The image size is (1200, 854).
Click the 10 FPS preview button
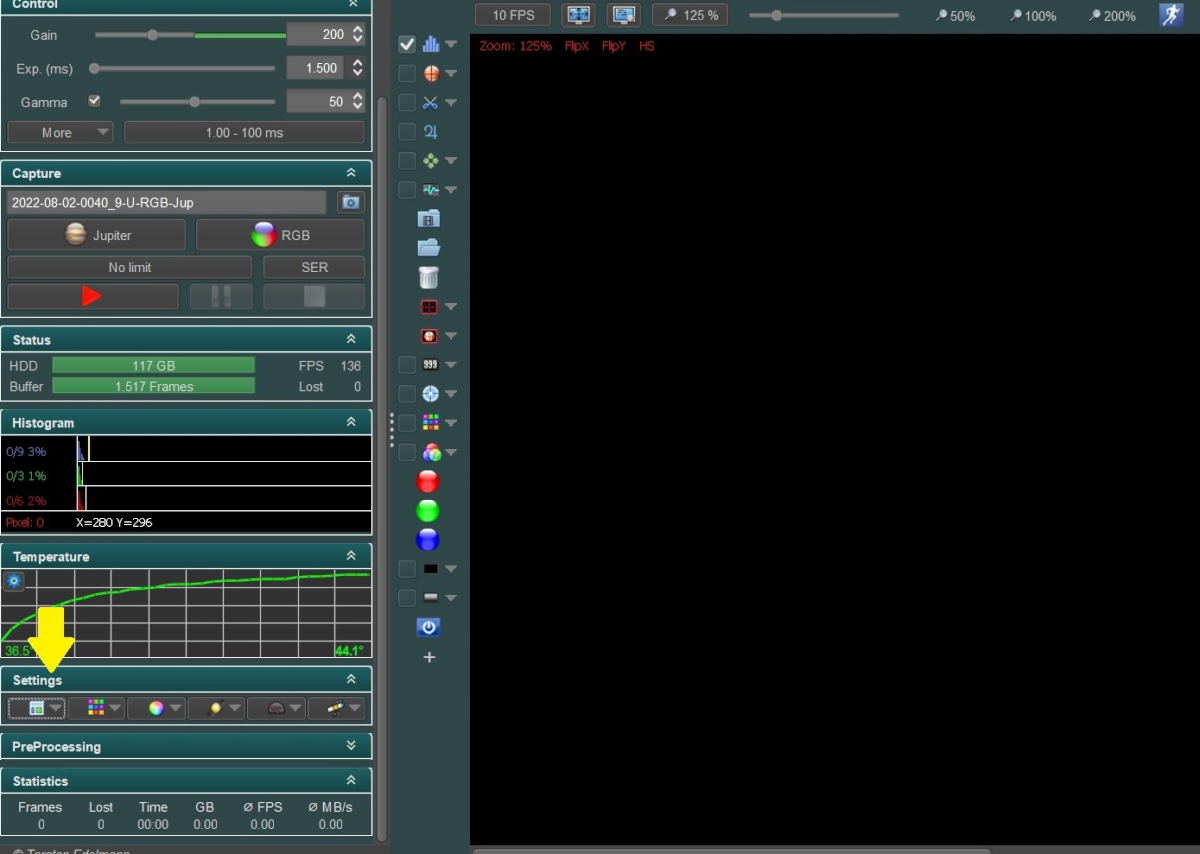[x=513, y=15]
